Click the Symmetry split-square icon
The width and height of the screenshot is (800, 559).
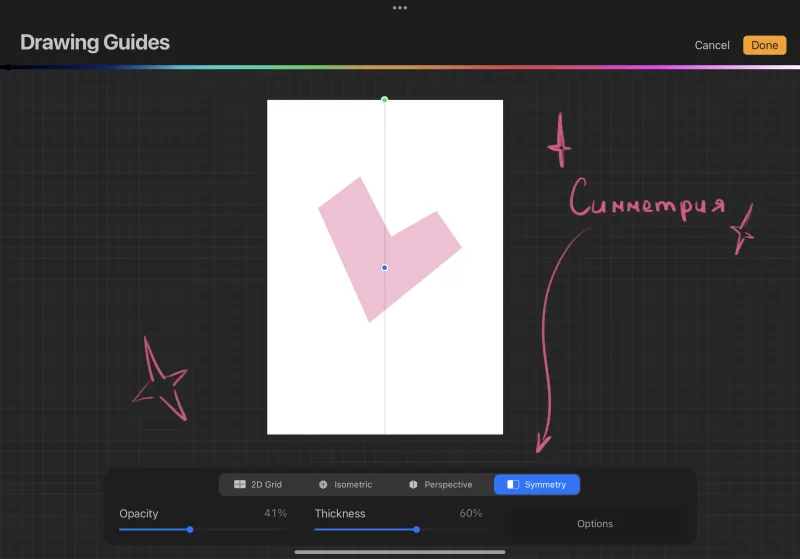(513, 485)
